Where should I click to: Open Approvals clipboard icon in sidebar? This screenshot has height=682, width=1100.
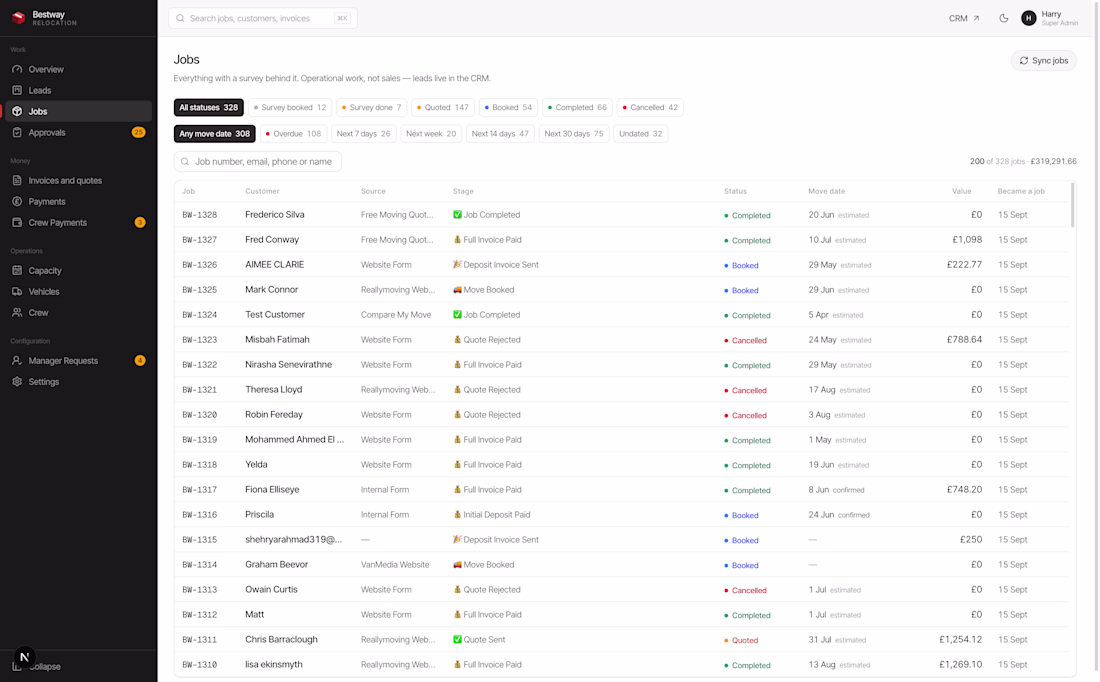(17, 133)
